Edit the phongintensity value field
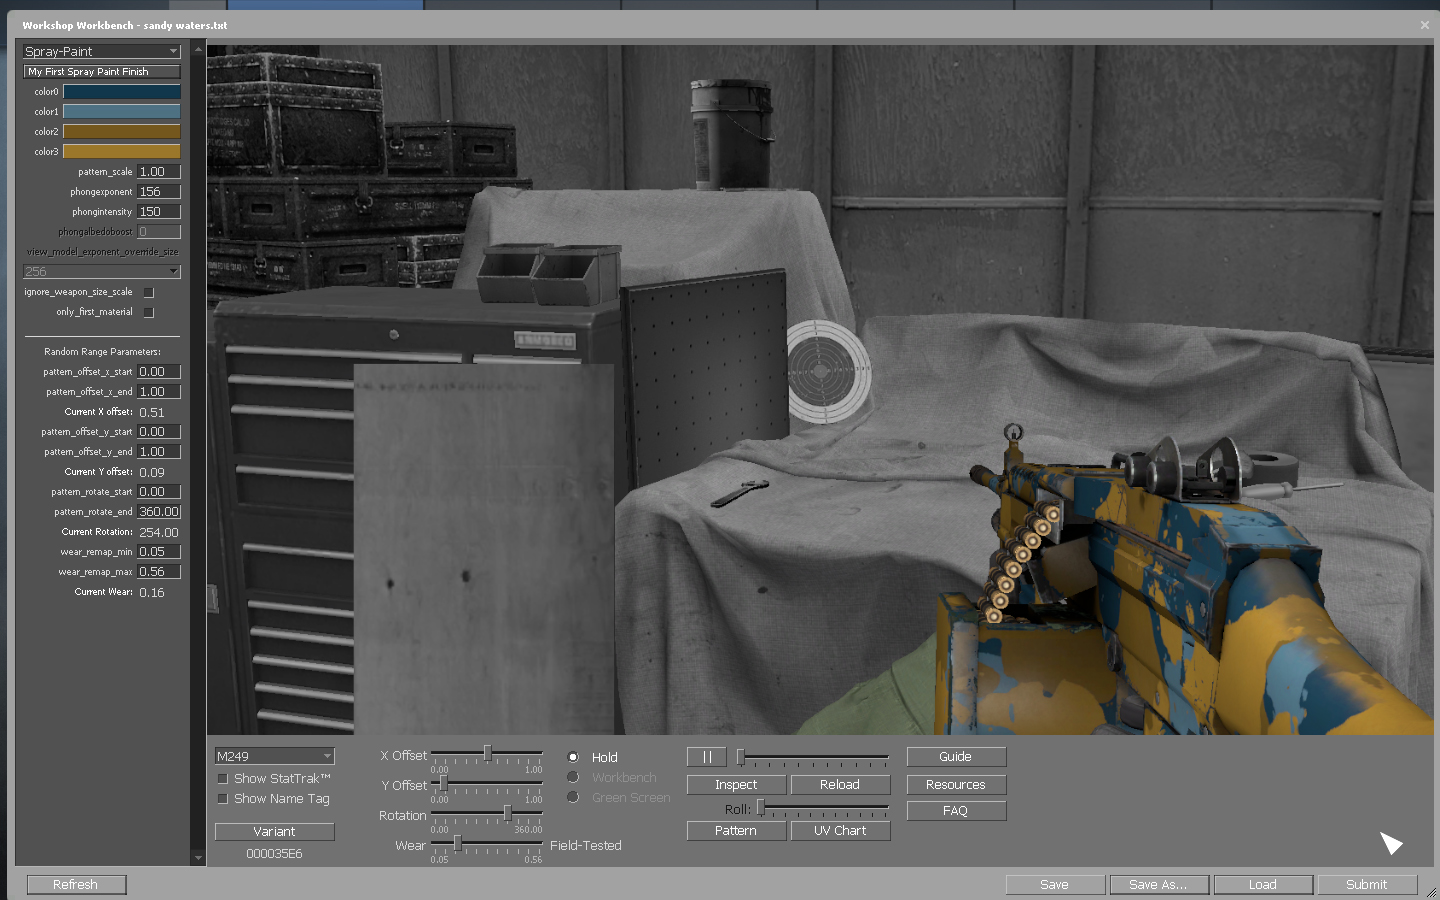The height and width of the screenshot is (900, 1440). pos(159,212)
